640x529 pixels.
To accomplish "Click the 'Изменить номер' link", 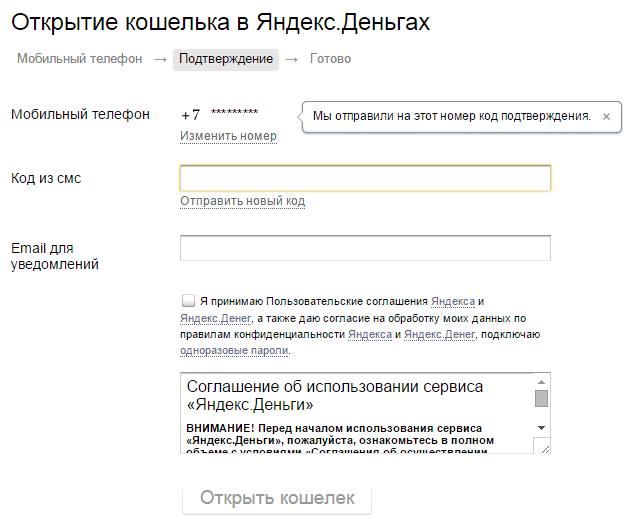I will coord(228,136).
